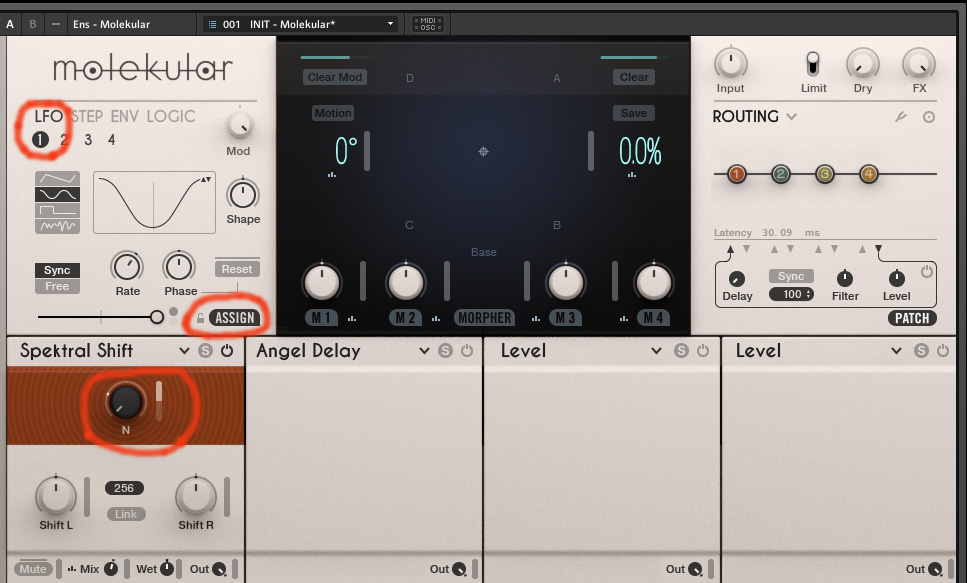Image resolution: width=967 pixels, height=583 pixels.
Task: Click the Clear Mod button
Action: click(x=335, y=77)
